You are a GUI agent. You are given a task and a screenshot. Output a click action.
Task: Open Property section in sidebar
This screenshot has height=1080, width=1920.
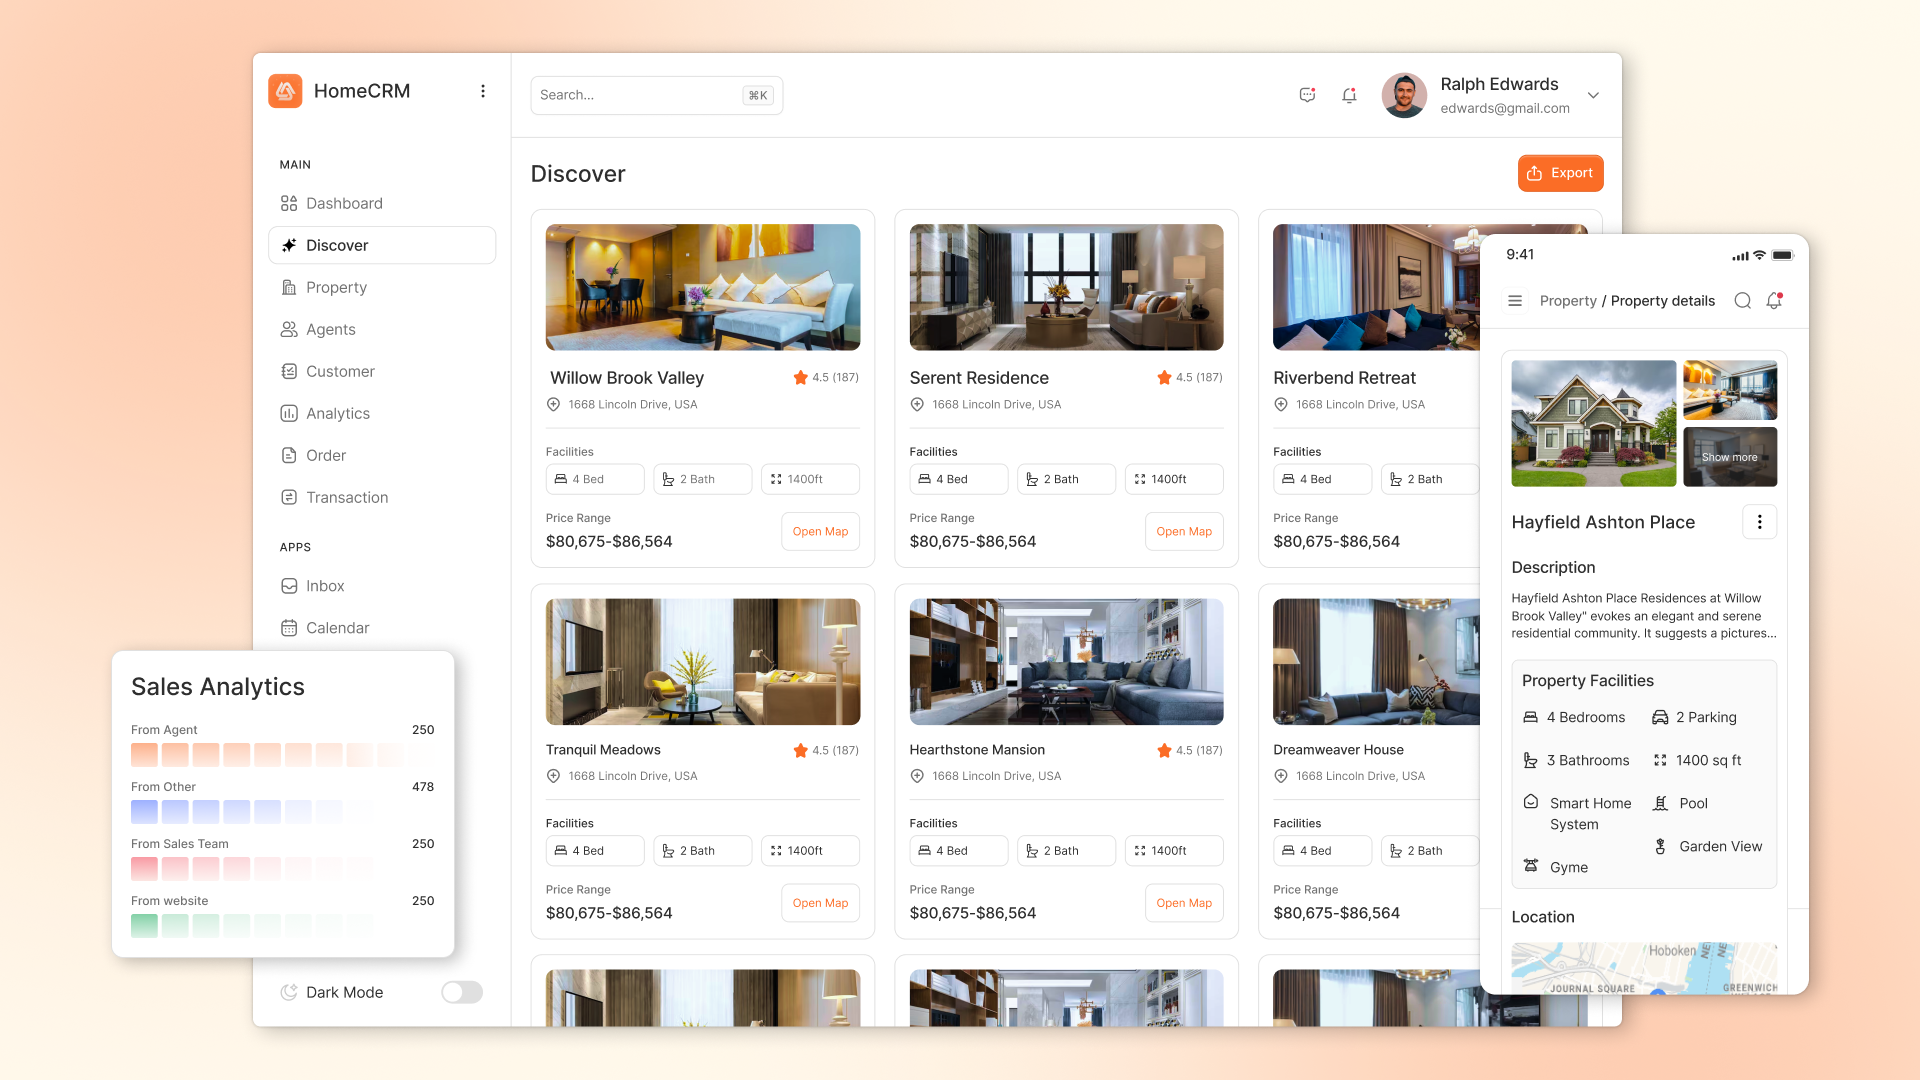point(382,287)
